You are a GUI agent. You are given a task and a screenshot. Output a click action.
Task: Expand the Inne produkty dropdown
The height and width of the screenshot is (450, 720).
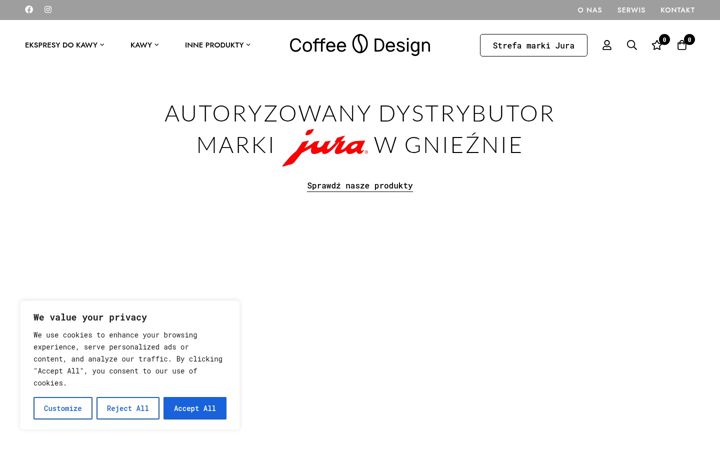pyautogui.click(x=218, y=45)
